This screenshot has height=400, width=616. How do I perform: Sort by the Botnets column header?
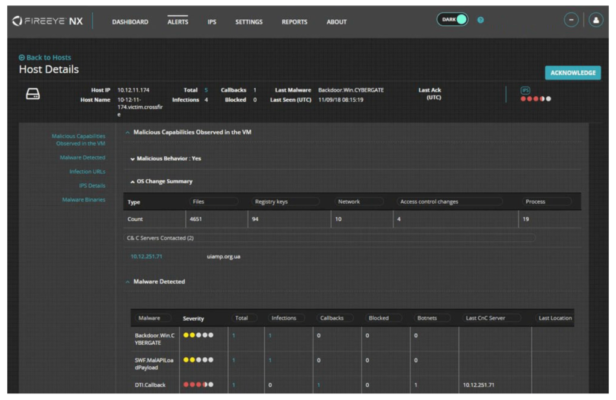pyautogui.click(x=431, y=318)
